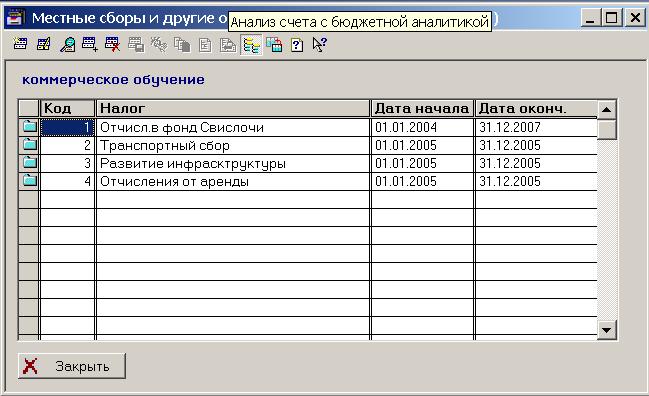This screenshot has width=649, height=396.
Task: Select the Транспортный сбор cell
Action: pos(233,146)
